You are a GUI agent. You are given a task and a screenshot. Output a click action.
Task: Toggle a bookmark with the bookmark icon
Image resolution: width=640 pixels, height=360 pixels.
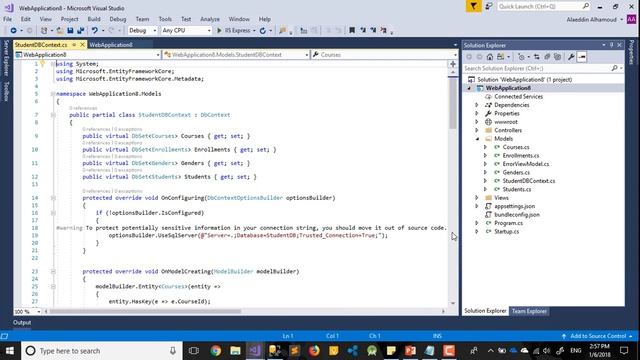coord(352,30)
